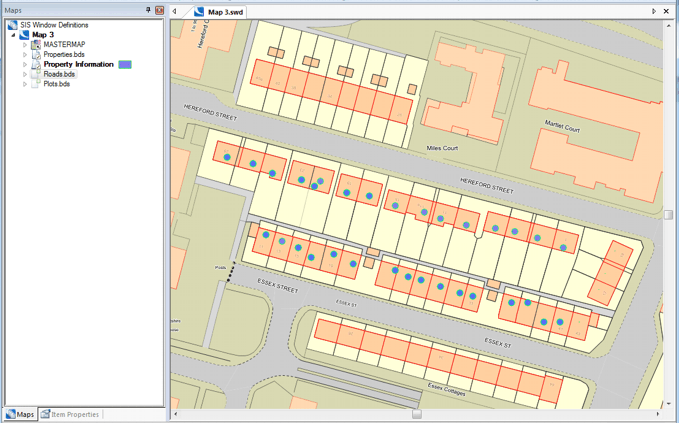679x423 pixels.
Task: Select the Property Information overlay label
Action: coord(78,65)
